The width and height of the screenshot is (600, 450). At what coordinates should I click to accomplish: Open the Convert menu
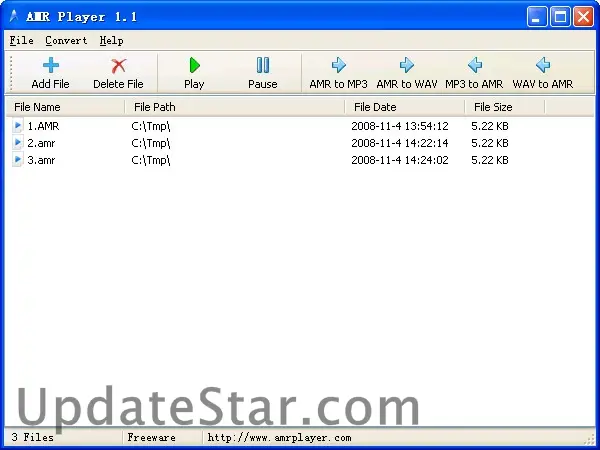pos(66,40)
